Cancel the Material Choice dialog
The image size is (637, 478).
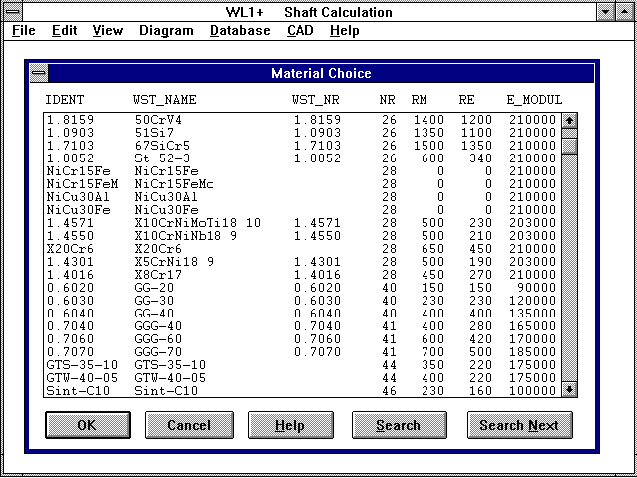[188, 425]
